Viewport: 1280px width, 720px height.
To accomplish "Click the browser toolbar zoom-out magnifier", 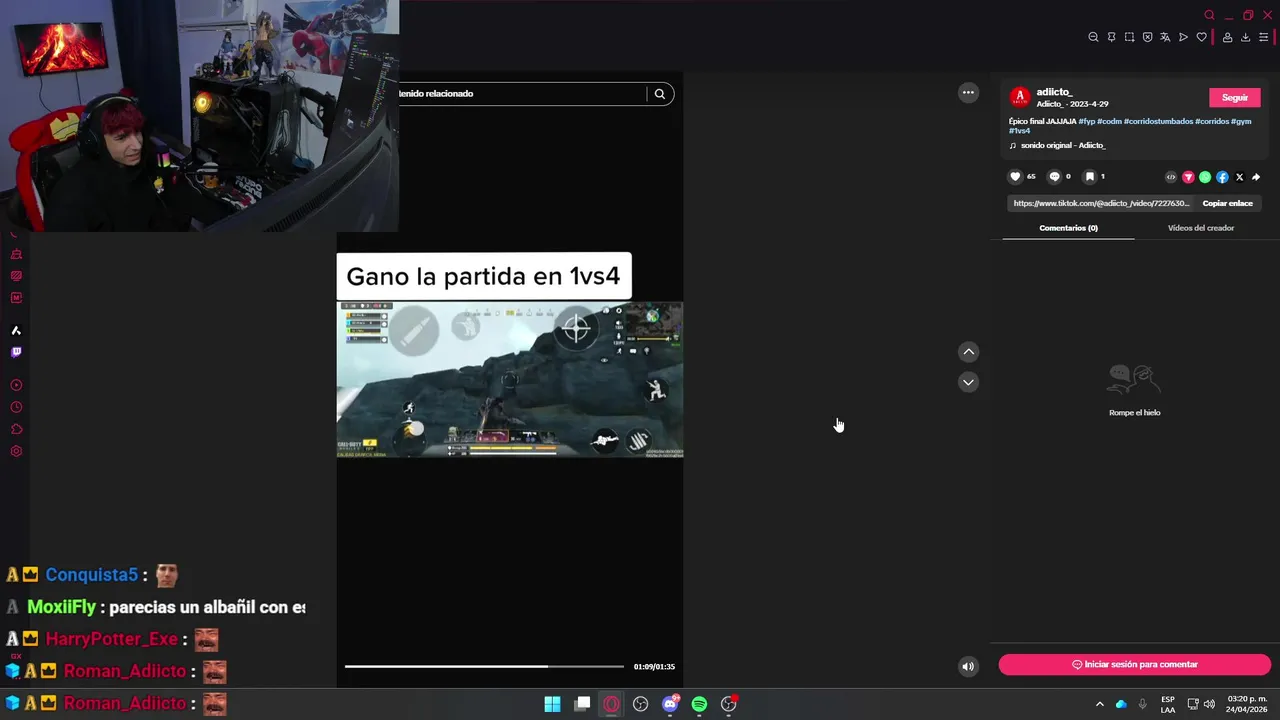I will click(1093, 37).
